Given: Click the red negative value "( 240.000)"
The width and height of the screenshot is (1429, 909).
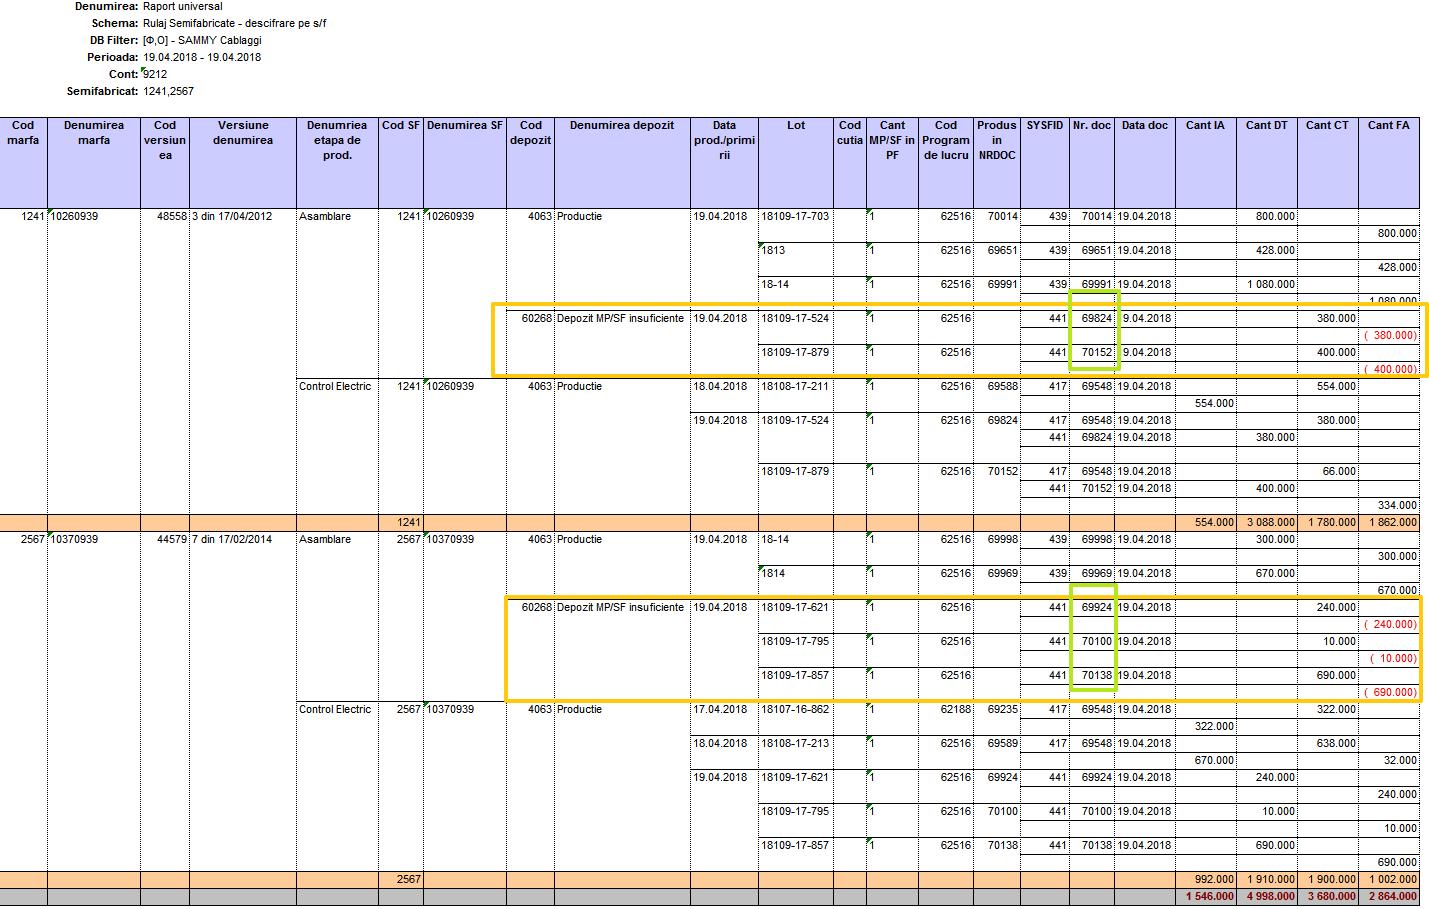Looking at the screenshot, I should (x=1390, y=624).
